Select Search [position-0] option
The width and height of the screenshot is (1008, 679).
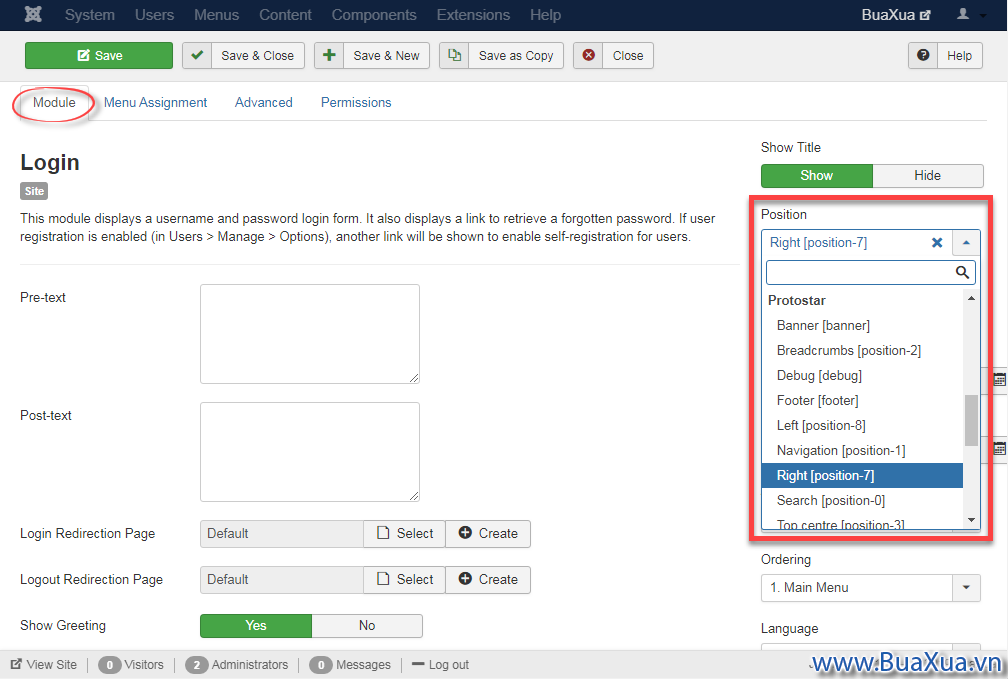pos(861,500)
